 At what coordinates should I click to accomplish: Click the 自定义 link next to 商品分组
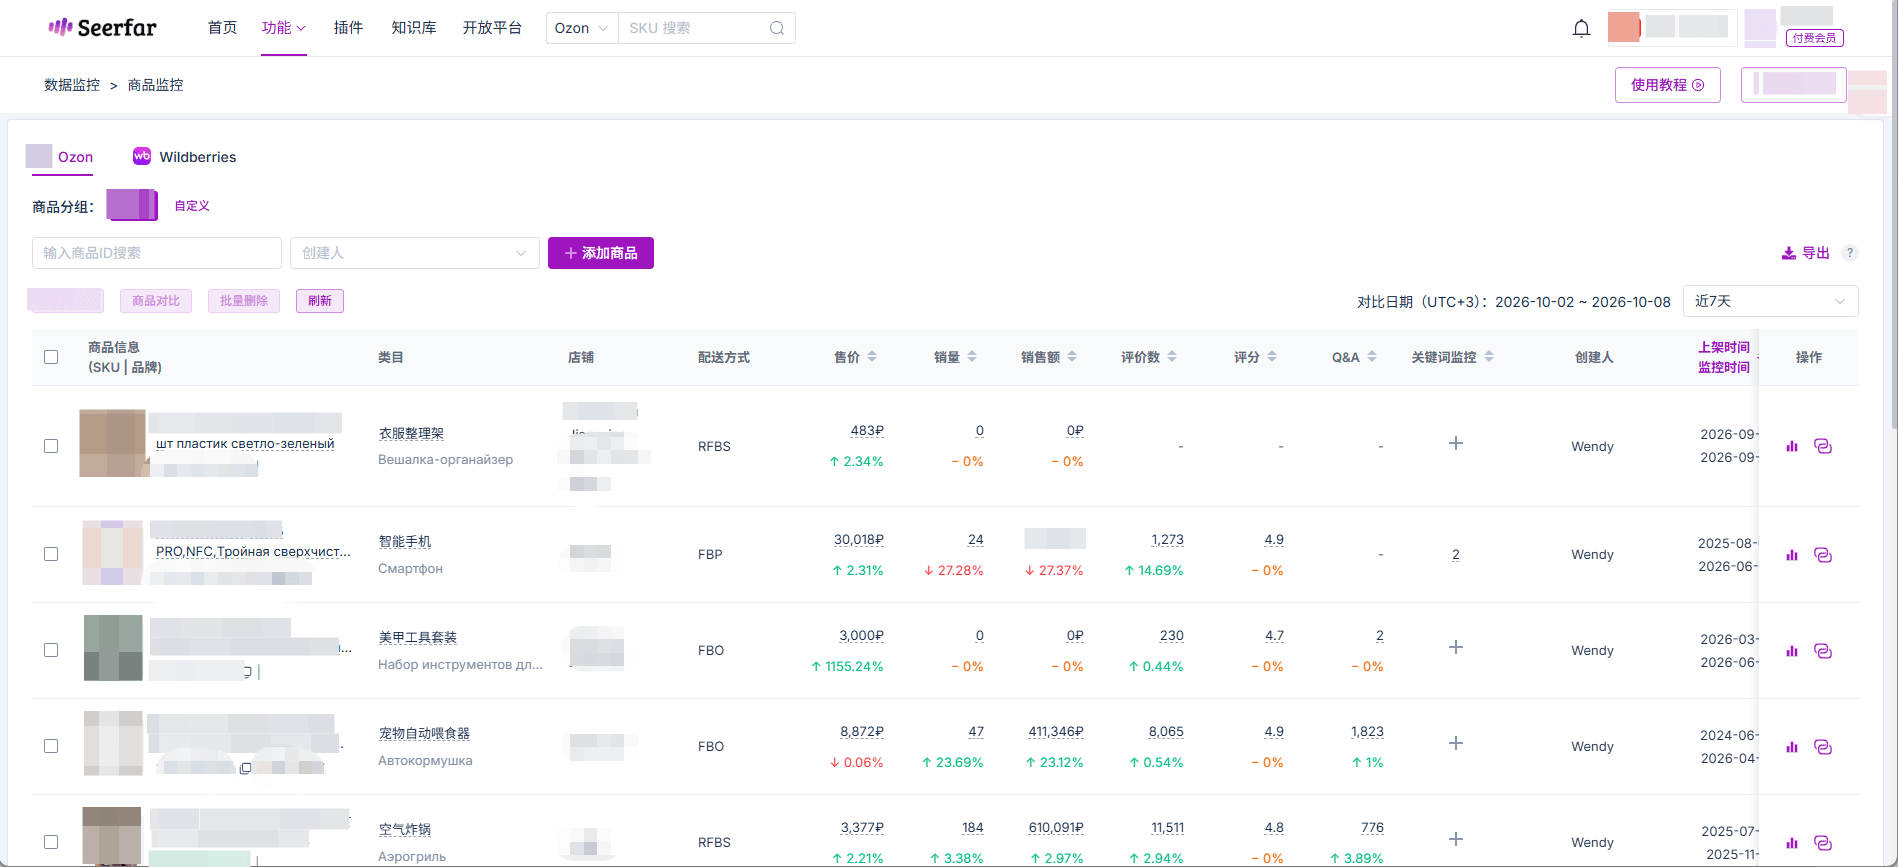pos(192,206)
